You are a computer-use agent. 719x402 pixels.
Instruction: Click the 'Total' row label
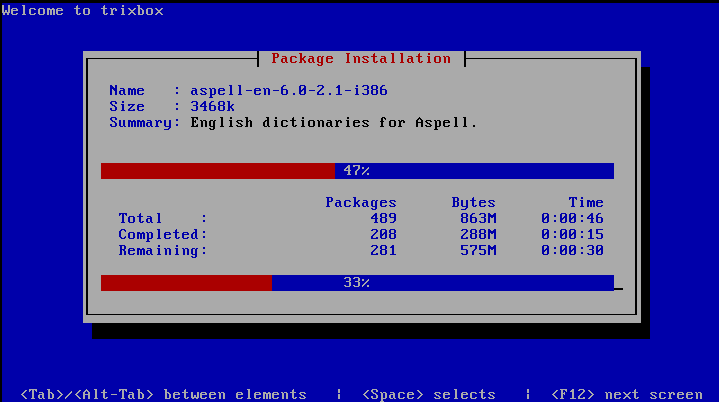point(140,218)
